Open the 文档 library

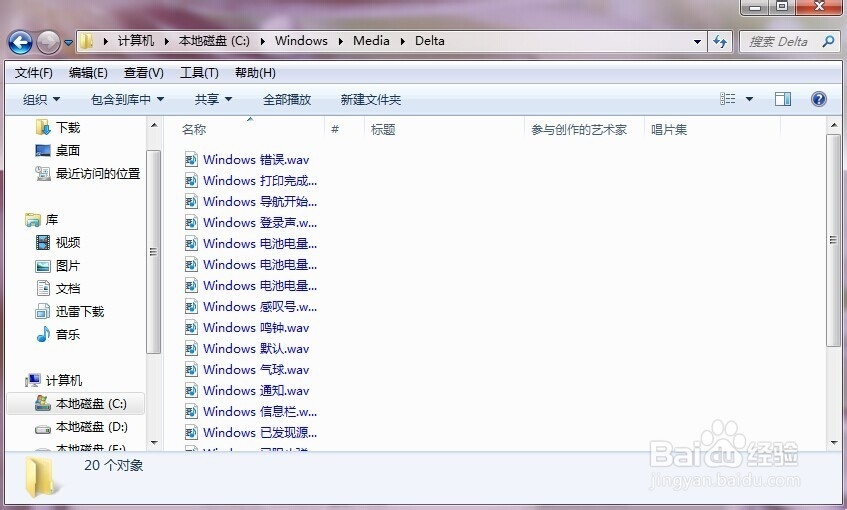(58, 288)
